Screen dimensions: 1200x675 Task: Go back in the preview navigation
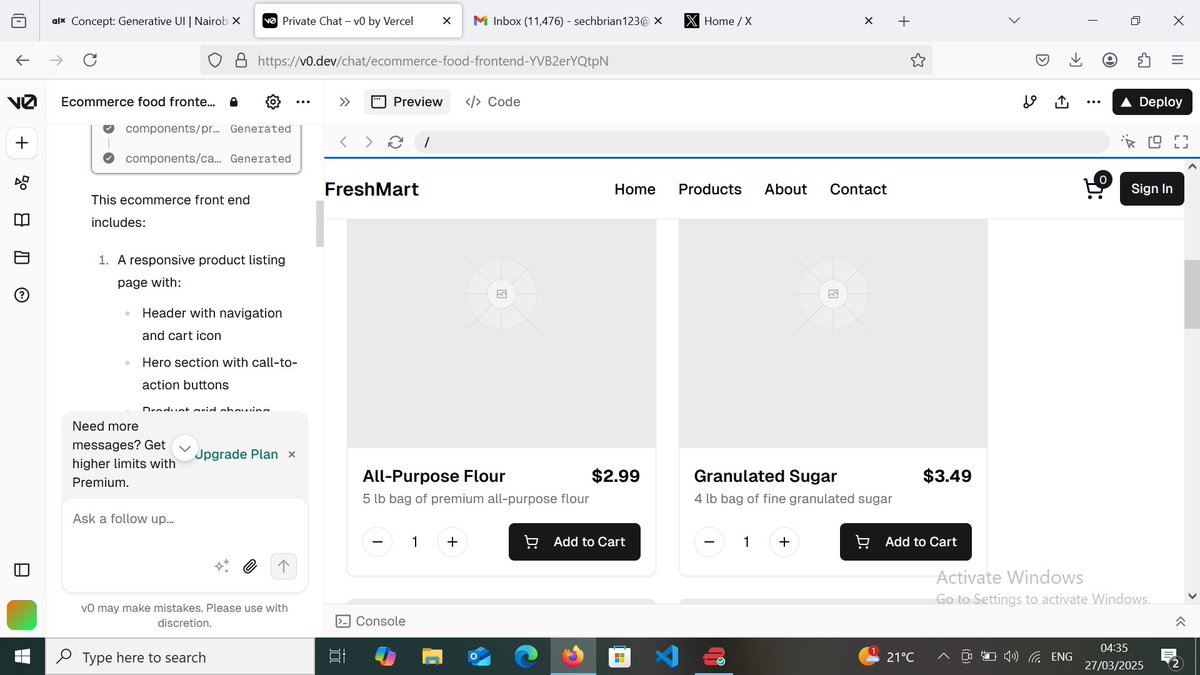(343, 142)
